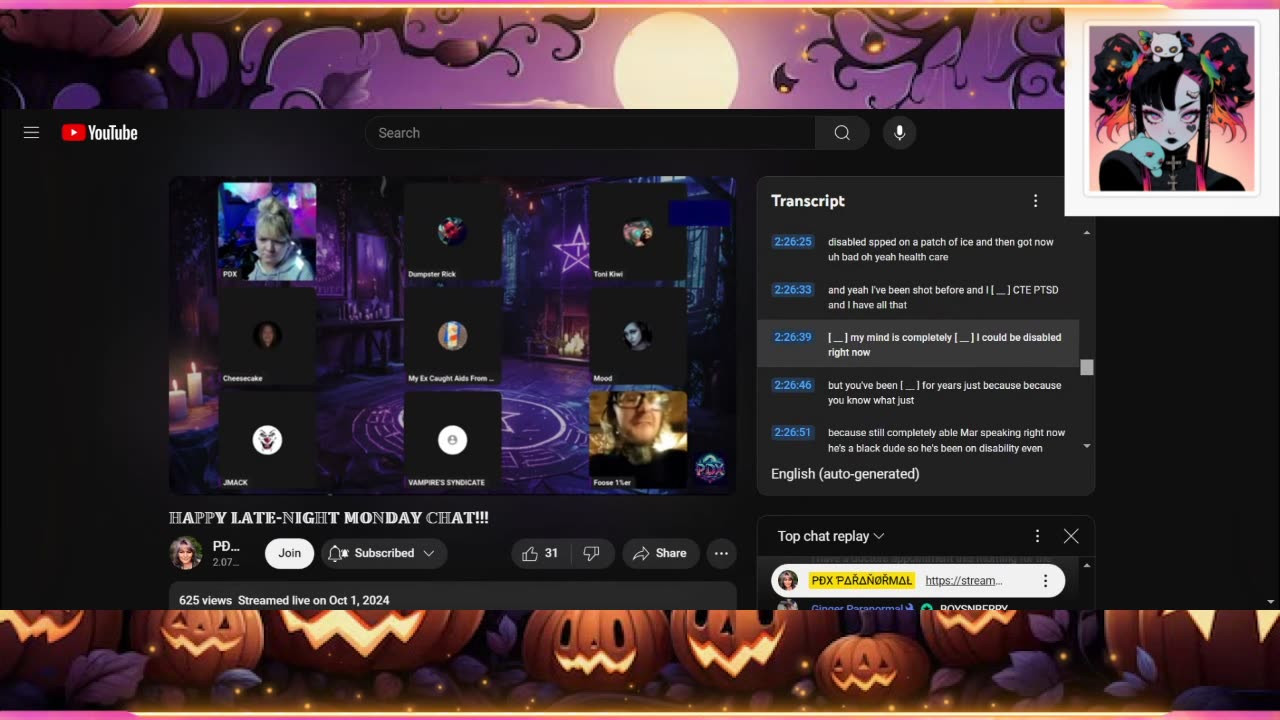Click the search magnifier button
This screenshot has height=720, width=1280.
842,133
